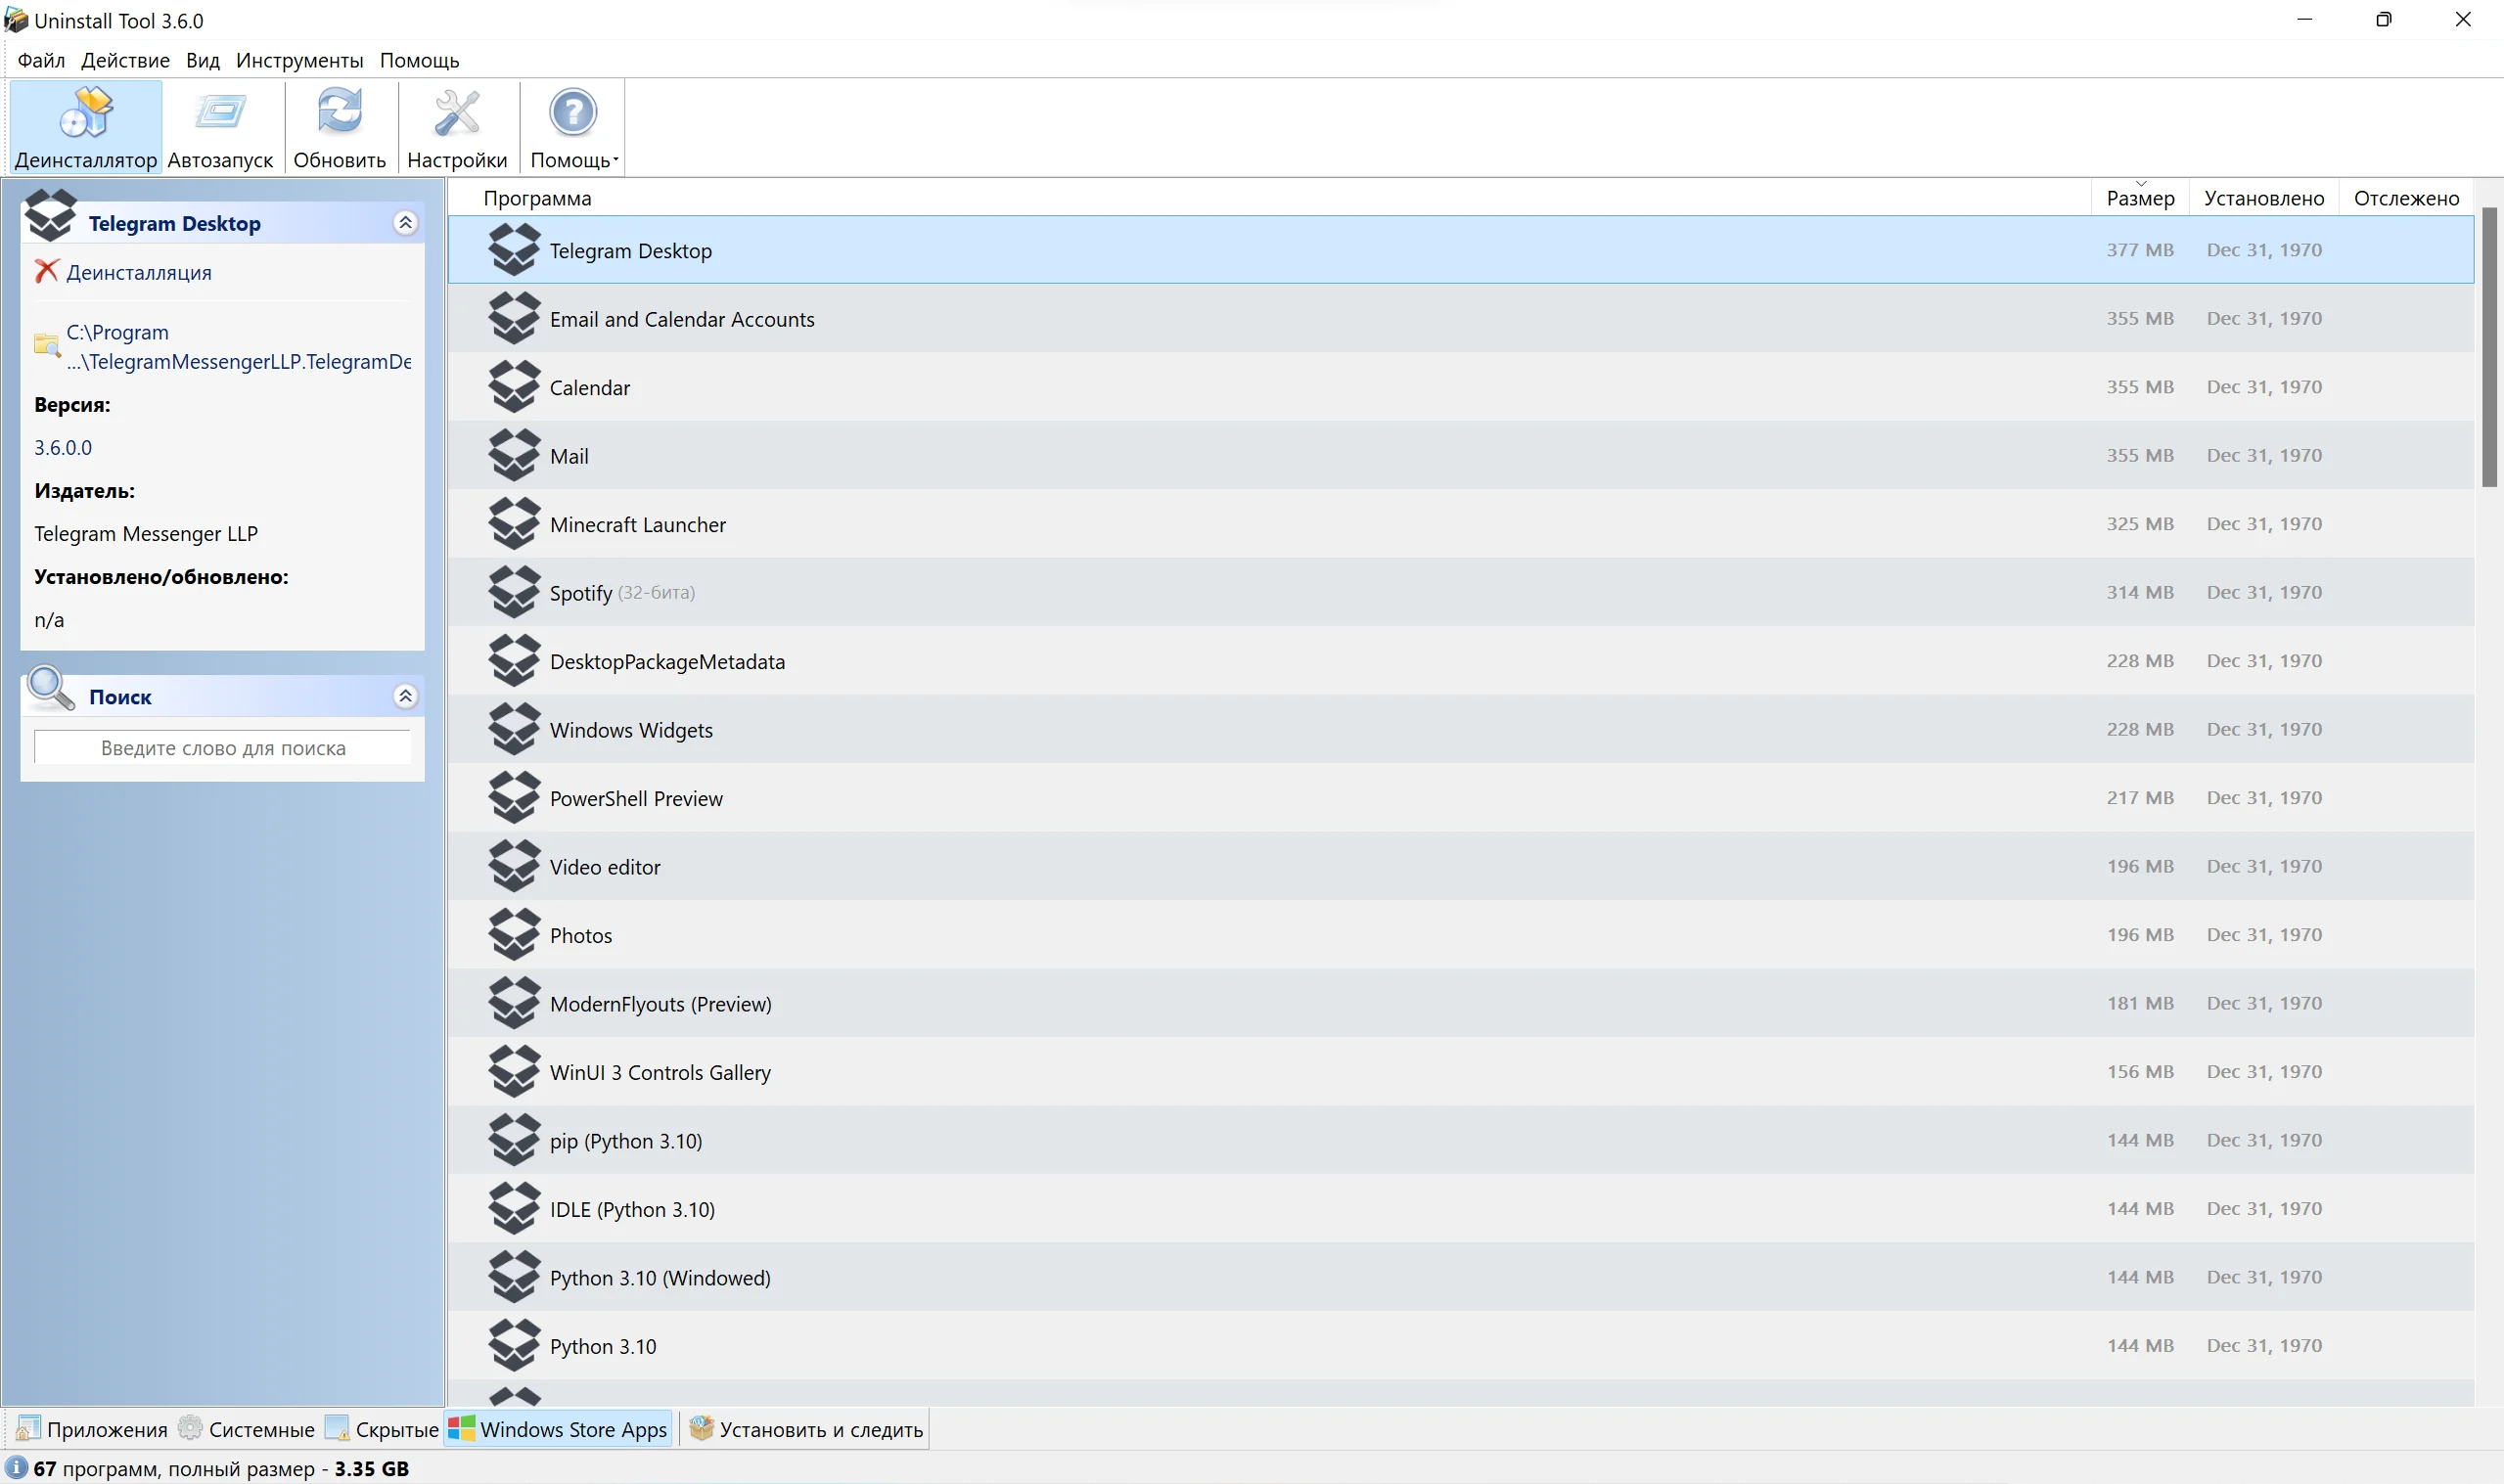
Task: Sort list by Отслежено column
Action: point(2406,198)
